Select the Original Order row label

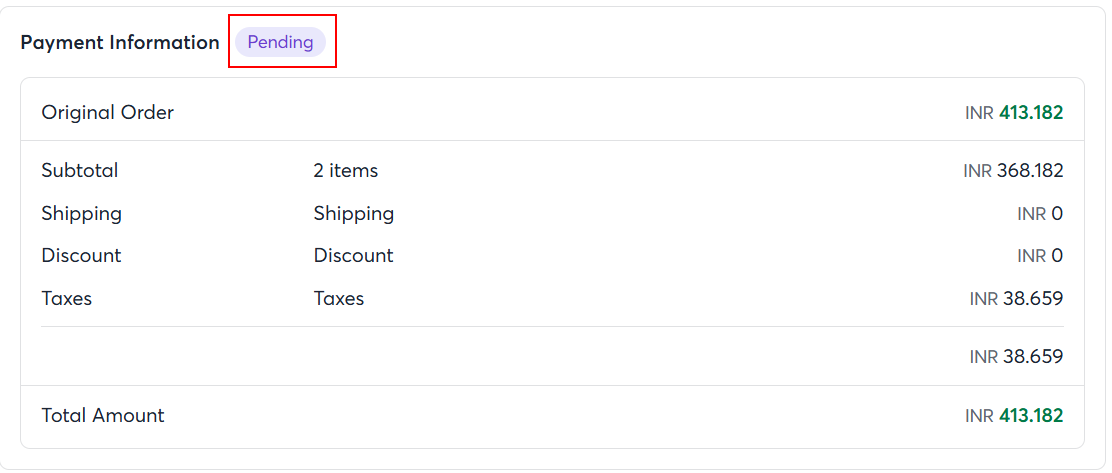pos(107,112)
